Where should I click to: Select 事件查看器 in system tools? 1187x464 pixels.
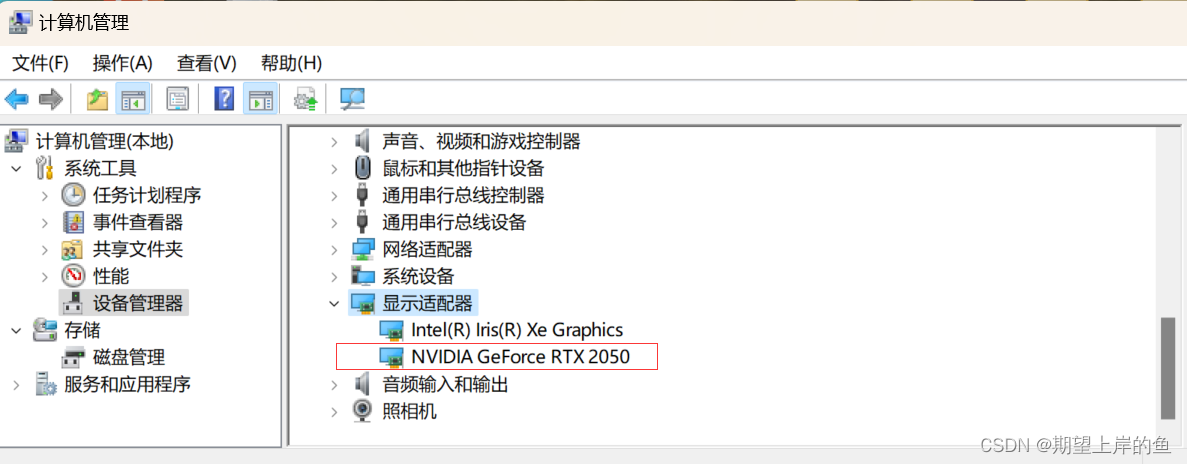pos(138,222)
